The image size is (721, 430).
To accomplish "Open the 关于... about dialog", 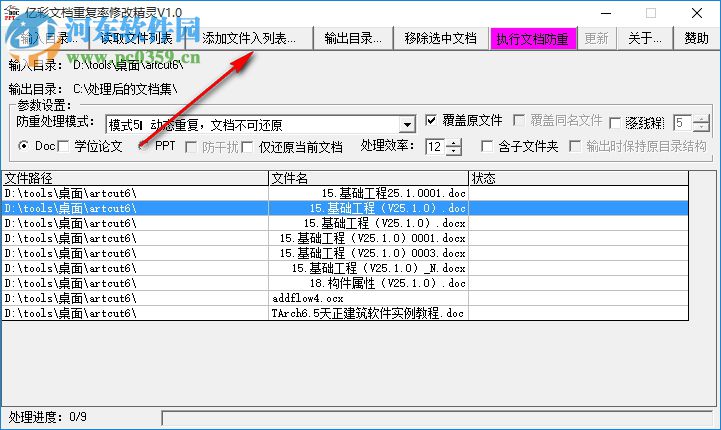I will 644,39.
